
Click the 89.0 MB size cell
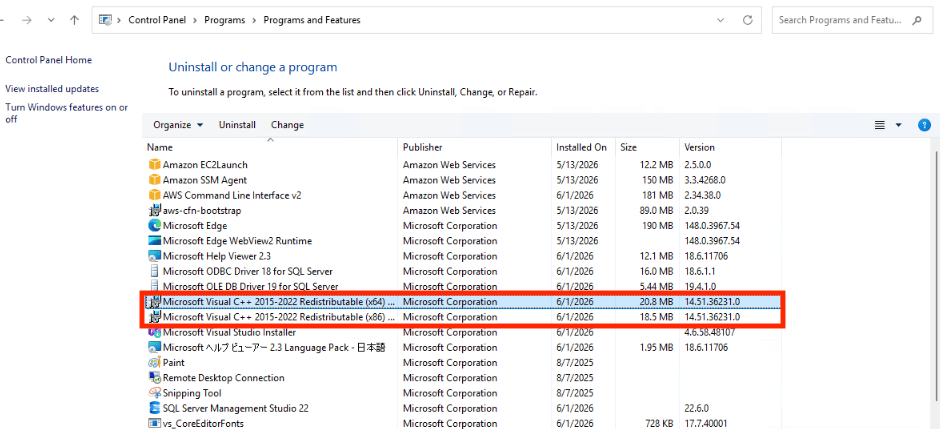(x=656, y=210)
